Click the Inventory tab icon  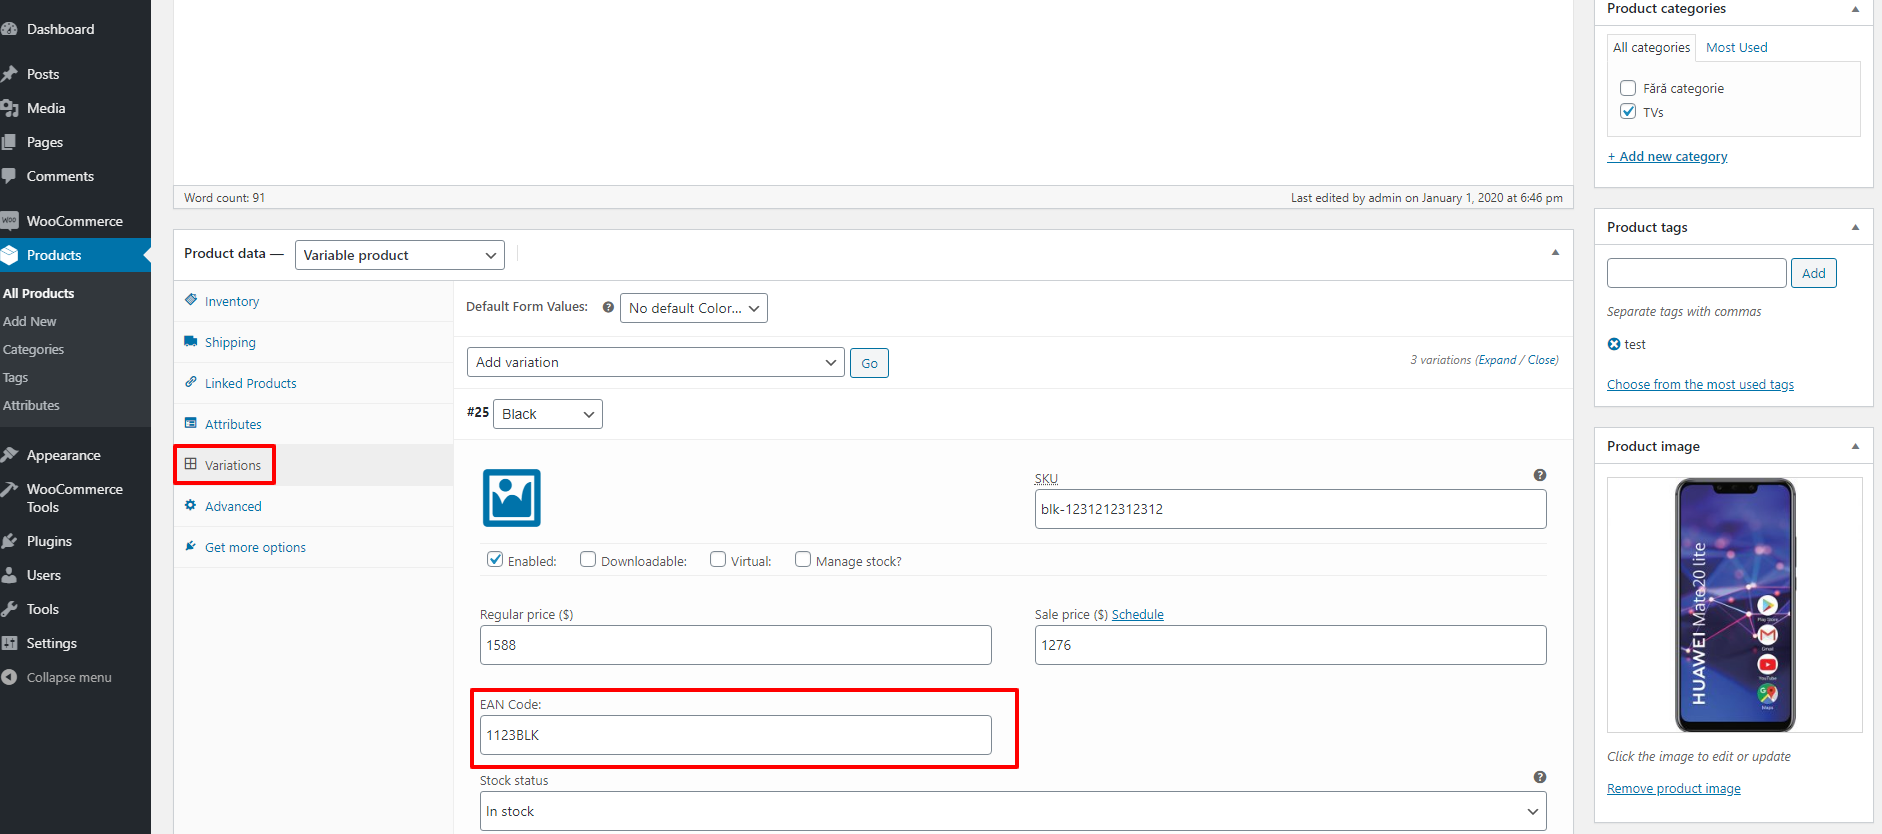191,300
